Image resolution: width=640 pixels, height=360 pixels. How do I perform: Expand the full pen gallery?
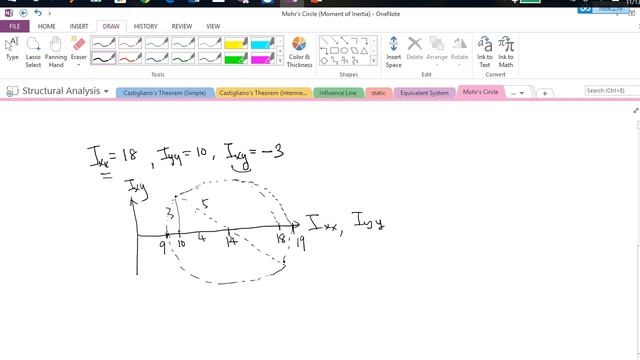280,60
